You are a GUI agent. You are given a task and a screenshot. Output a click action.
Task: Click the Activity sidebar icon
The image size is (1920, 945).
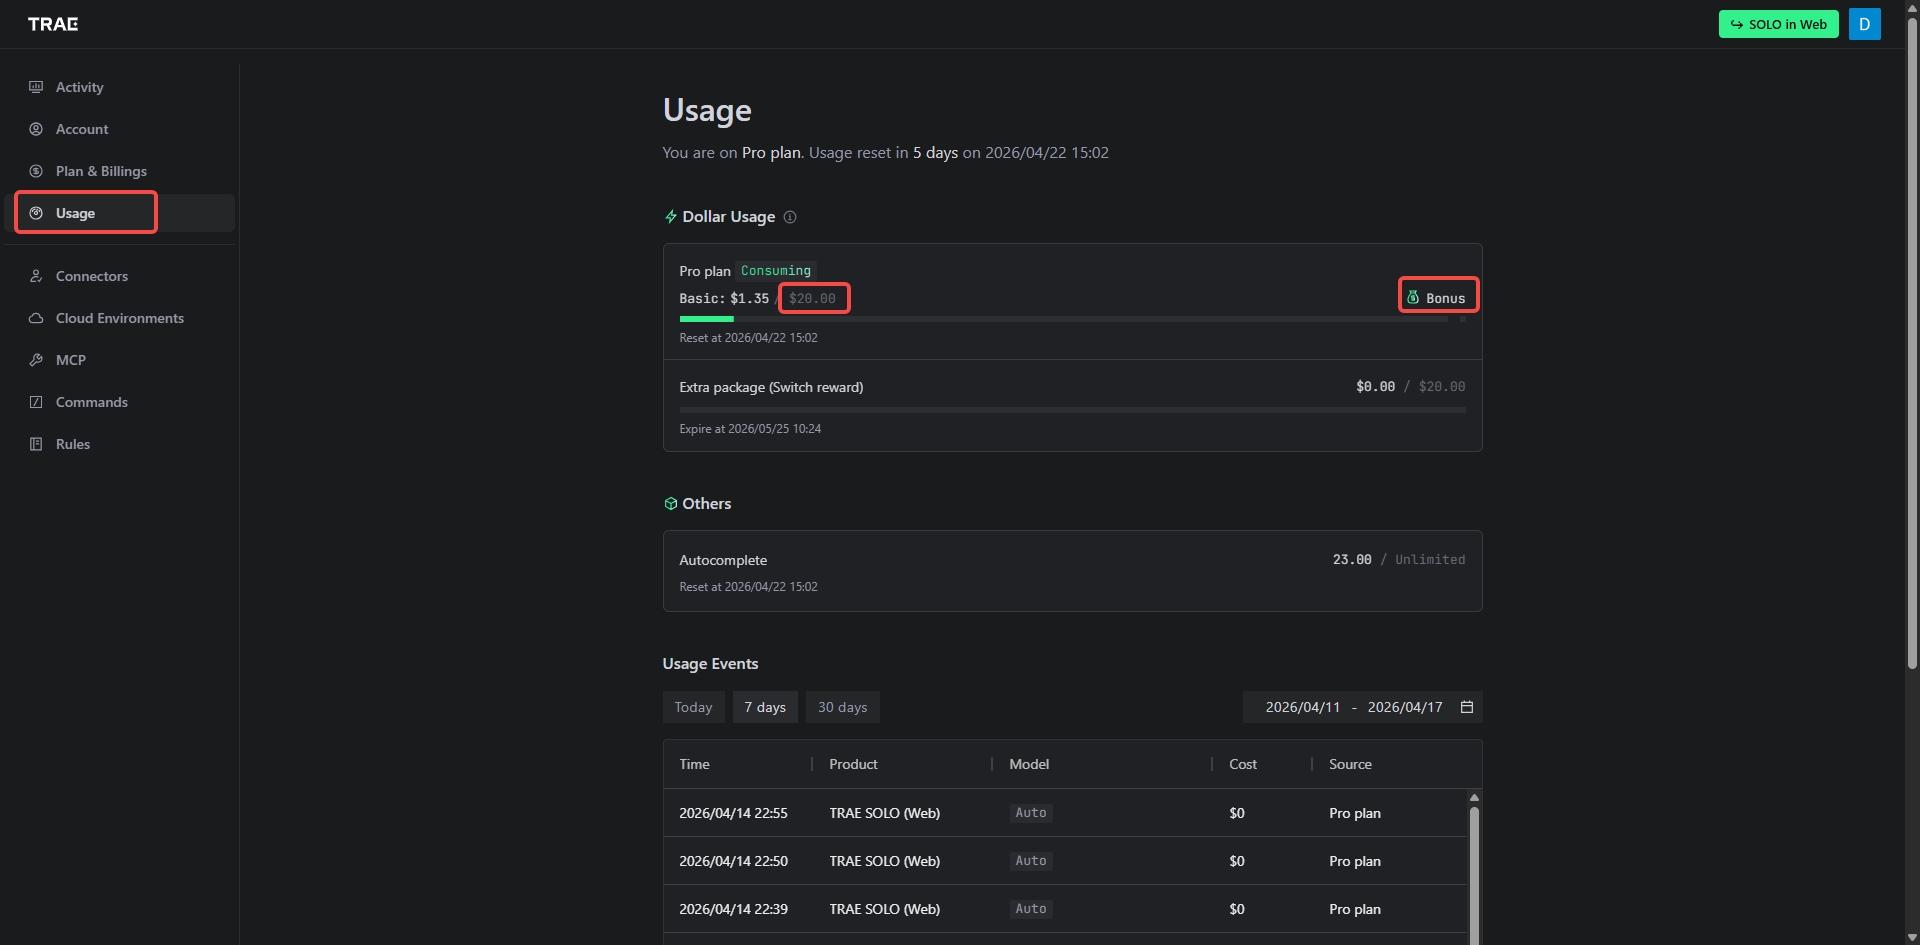coord(36,87)
